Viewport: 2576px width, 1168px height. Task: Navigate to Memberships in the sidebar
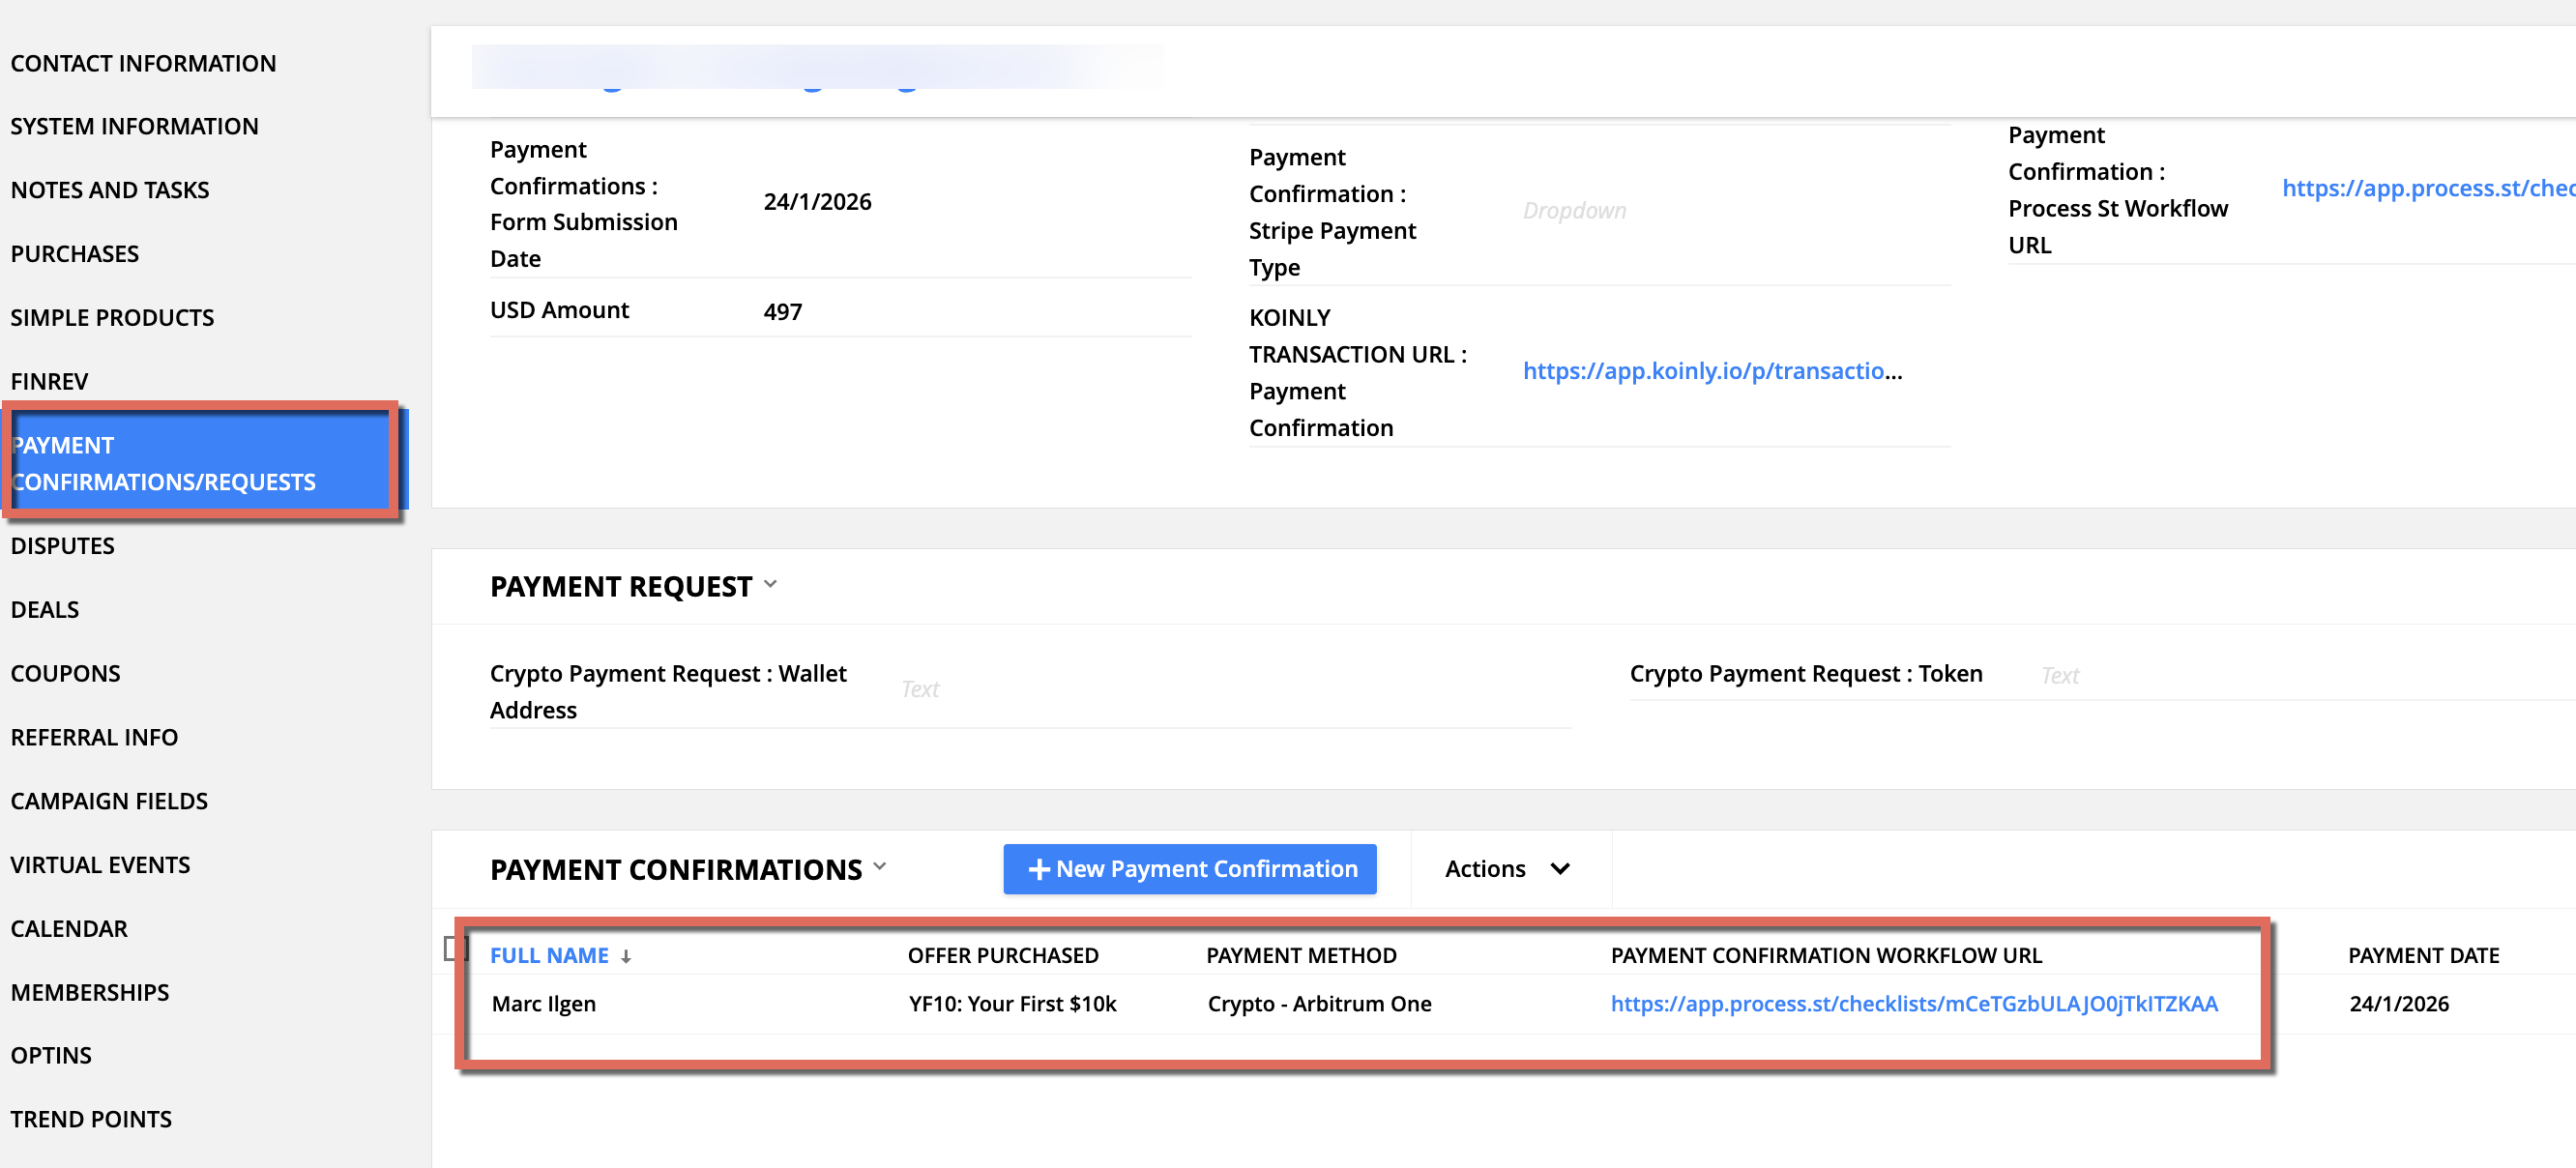coord(90,992)
